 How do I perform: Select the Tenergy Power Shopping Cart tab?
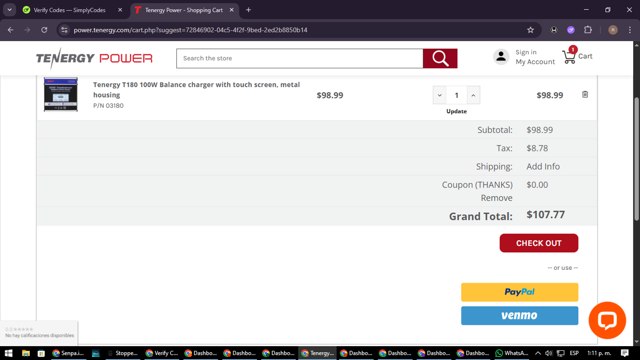[x=184, y=10]
